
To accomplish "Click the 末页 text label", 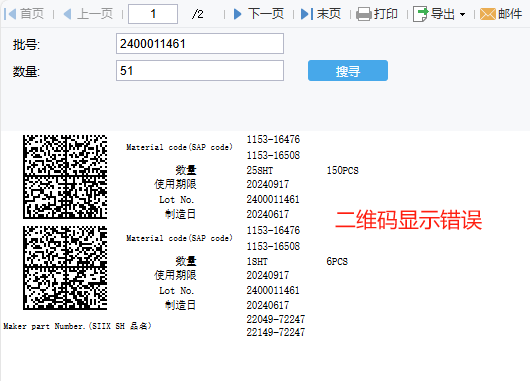I will tap(329, 14).
